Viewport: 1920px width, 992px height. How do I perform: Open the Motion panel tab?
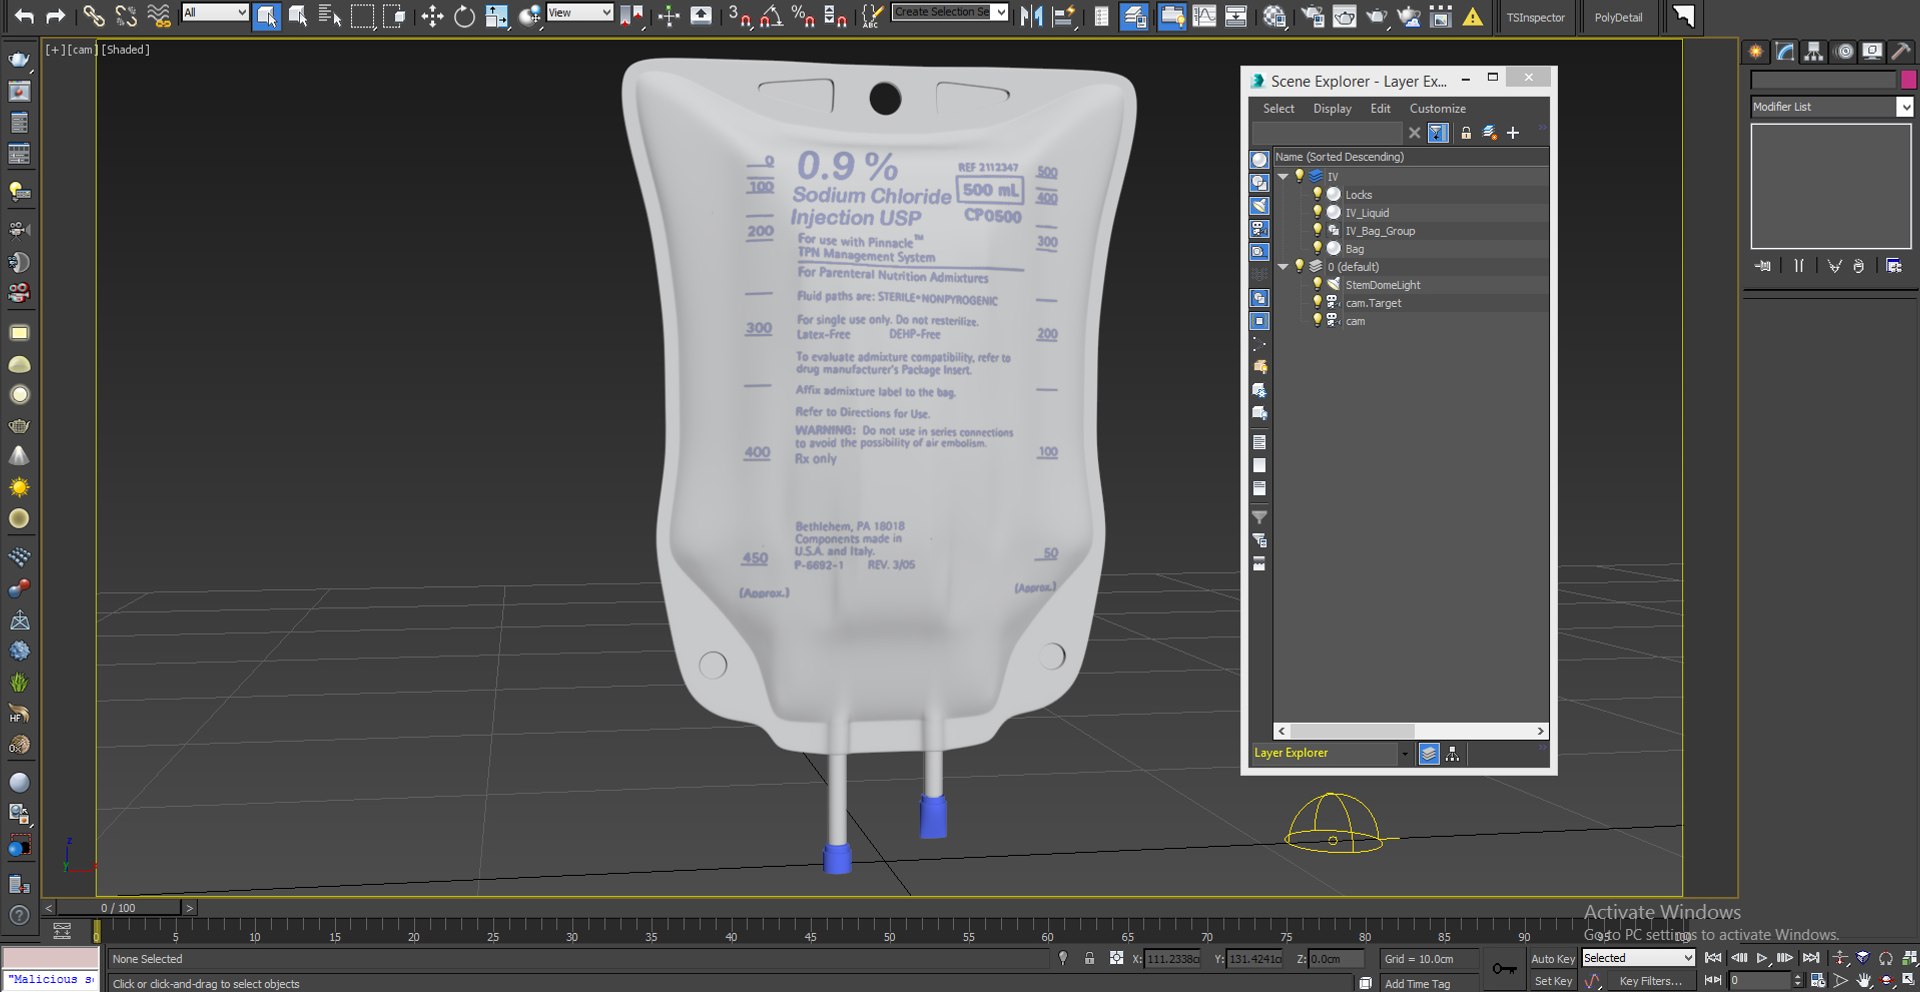tap(1844, 51)
